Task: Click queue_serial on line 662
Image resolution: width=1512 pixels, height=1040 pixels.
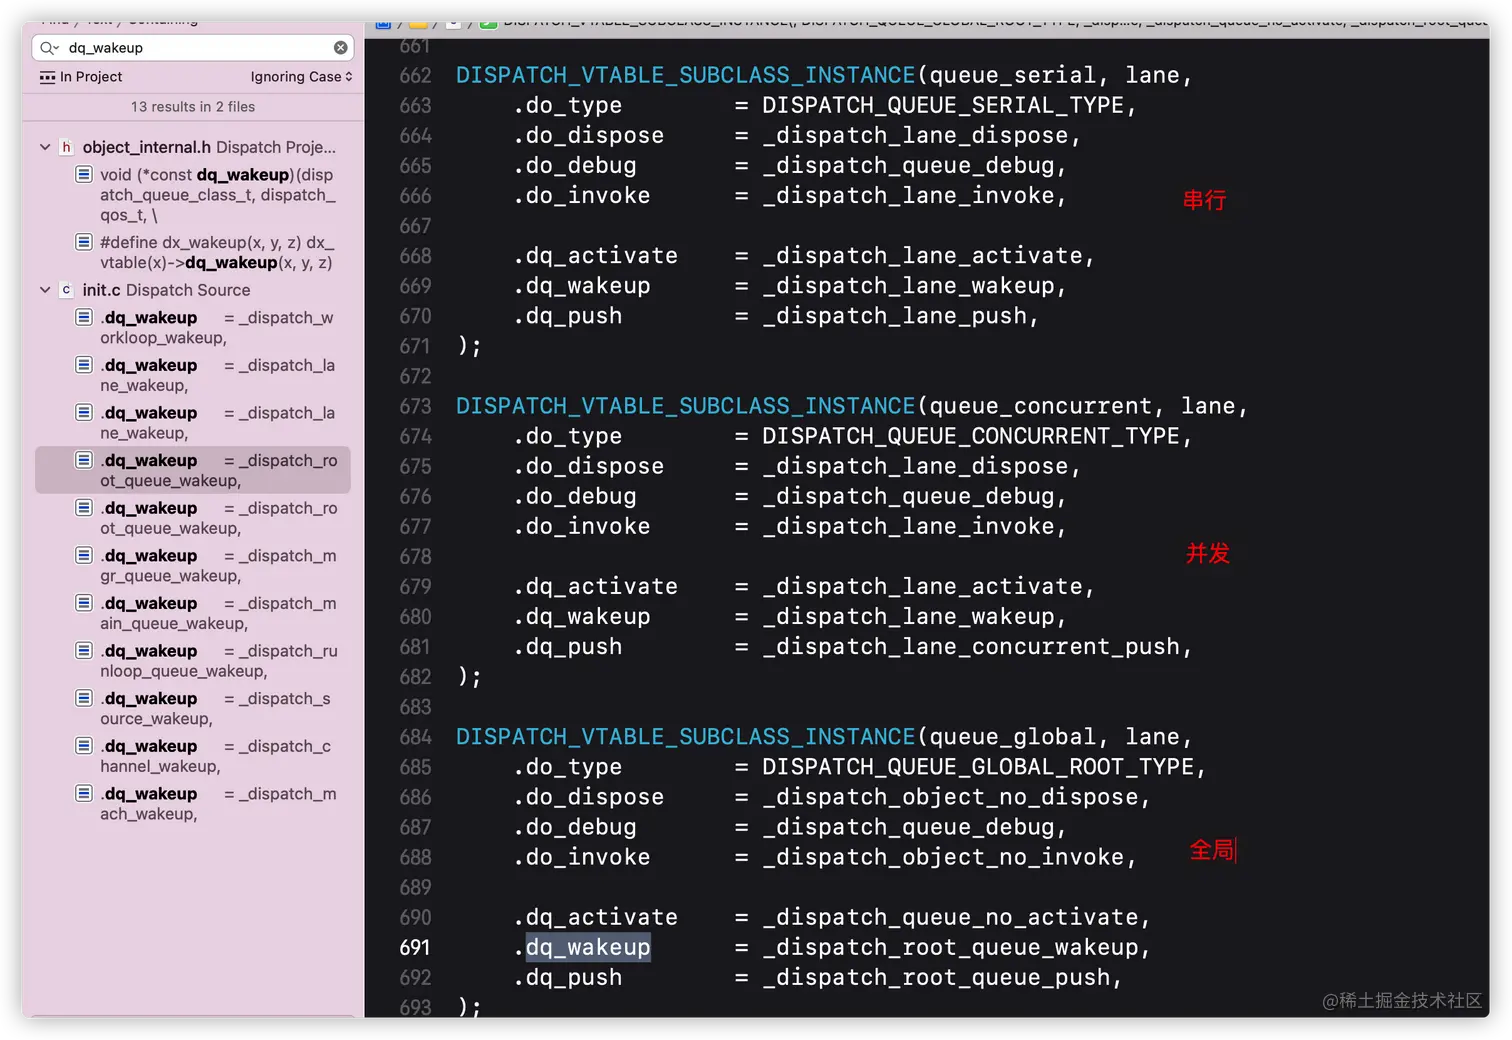Action: [x=1012, y=76]
